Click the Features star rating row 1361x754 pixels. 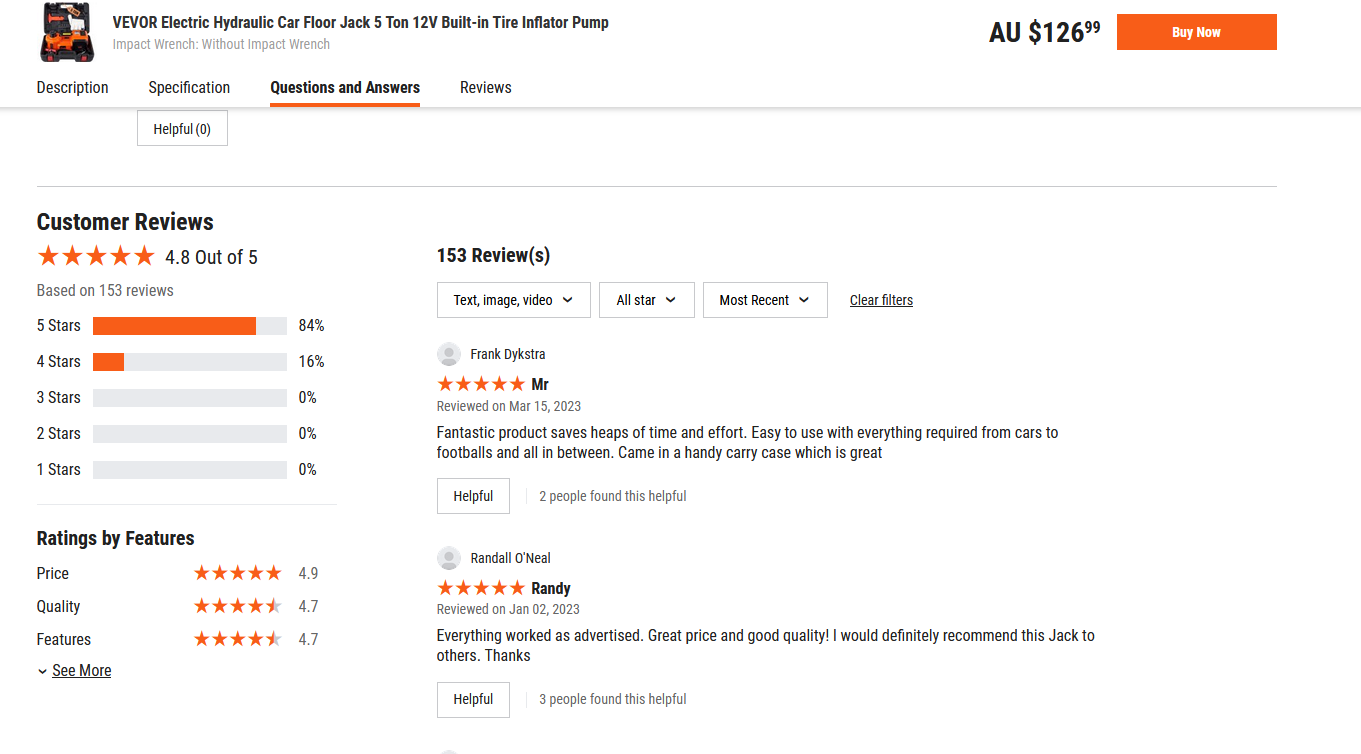pos(237,639)
